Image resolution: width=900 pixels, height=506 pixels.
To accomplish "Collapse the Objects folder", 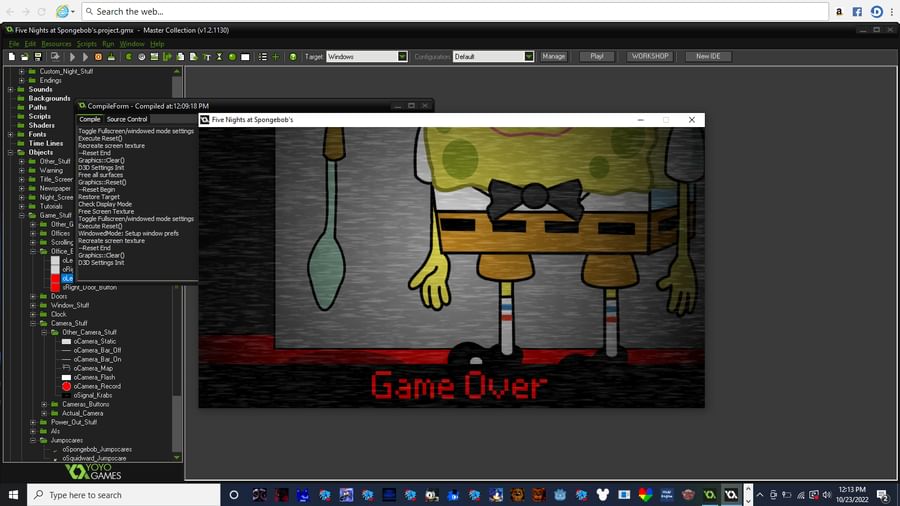I will point(10,153).
